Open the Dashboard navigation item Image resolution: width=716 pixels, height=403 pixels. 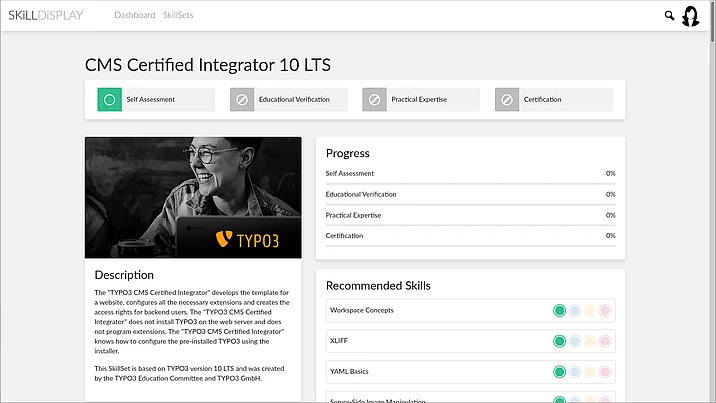pos(134,16)
